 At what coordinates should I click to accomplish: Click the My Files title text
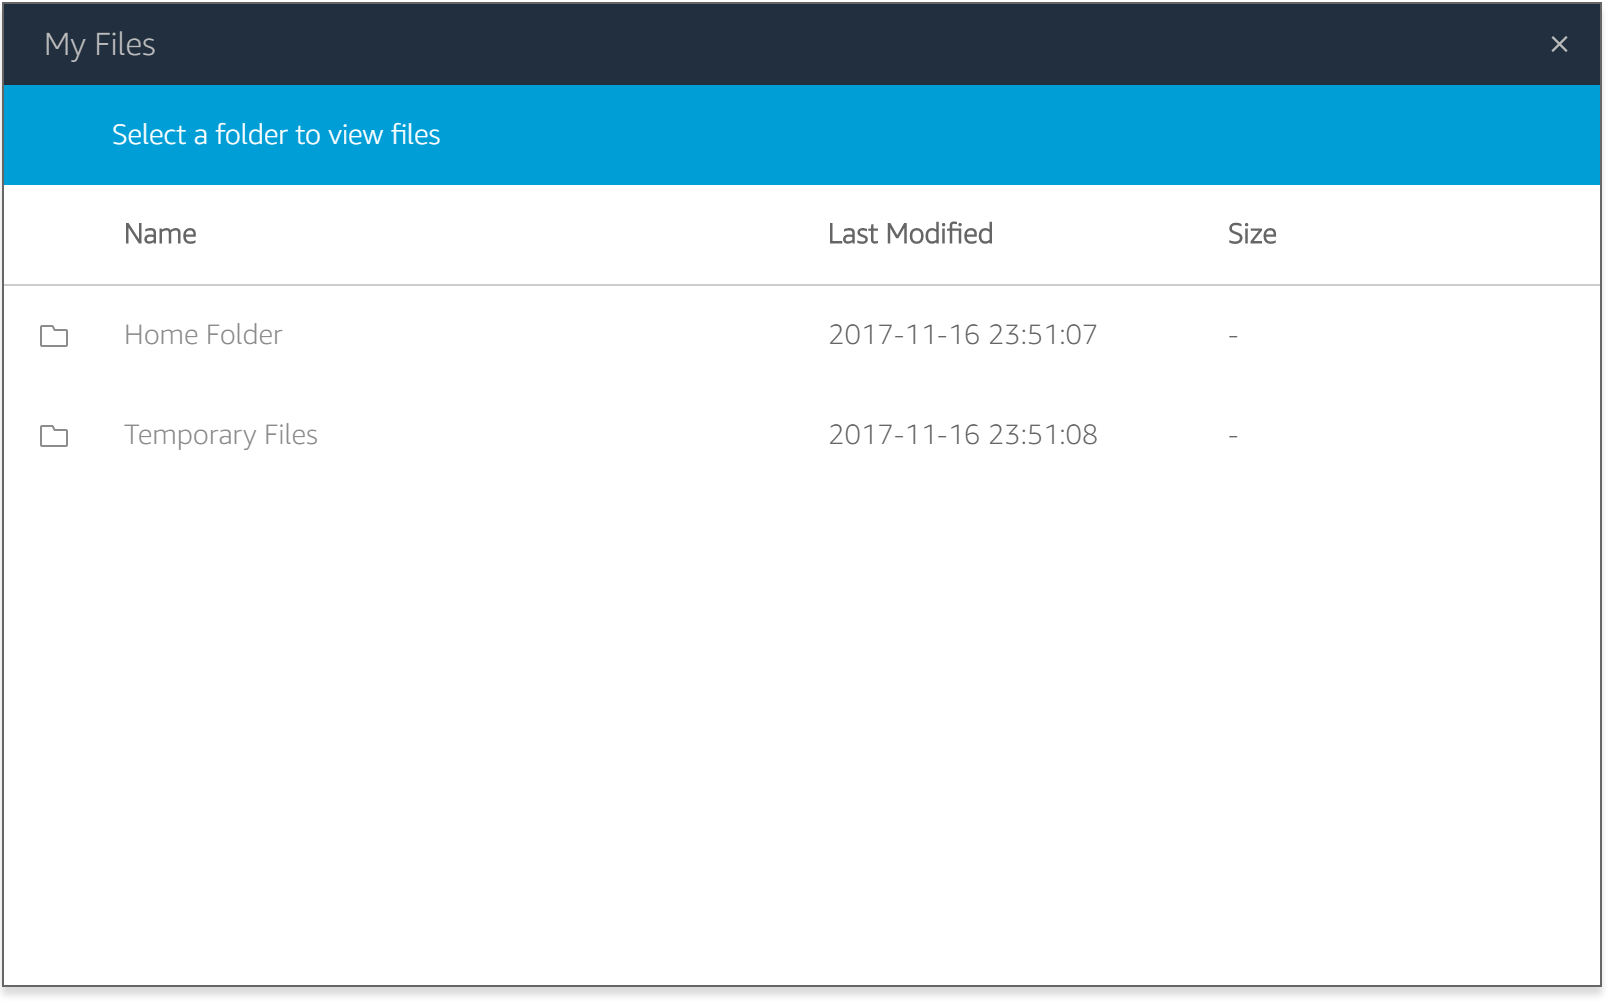tap(100, 45)
